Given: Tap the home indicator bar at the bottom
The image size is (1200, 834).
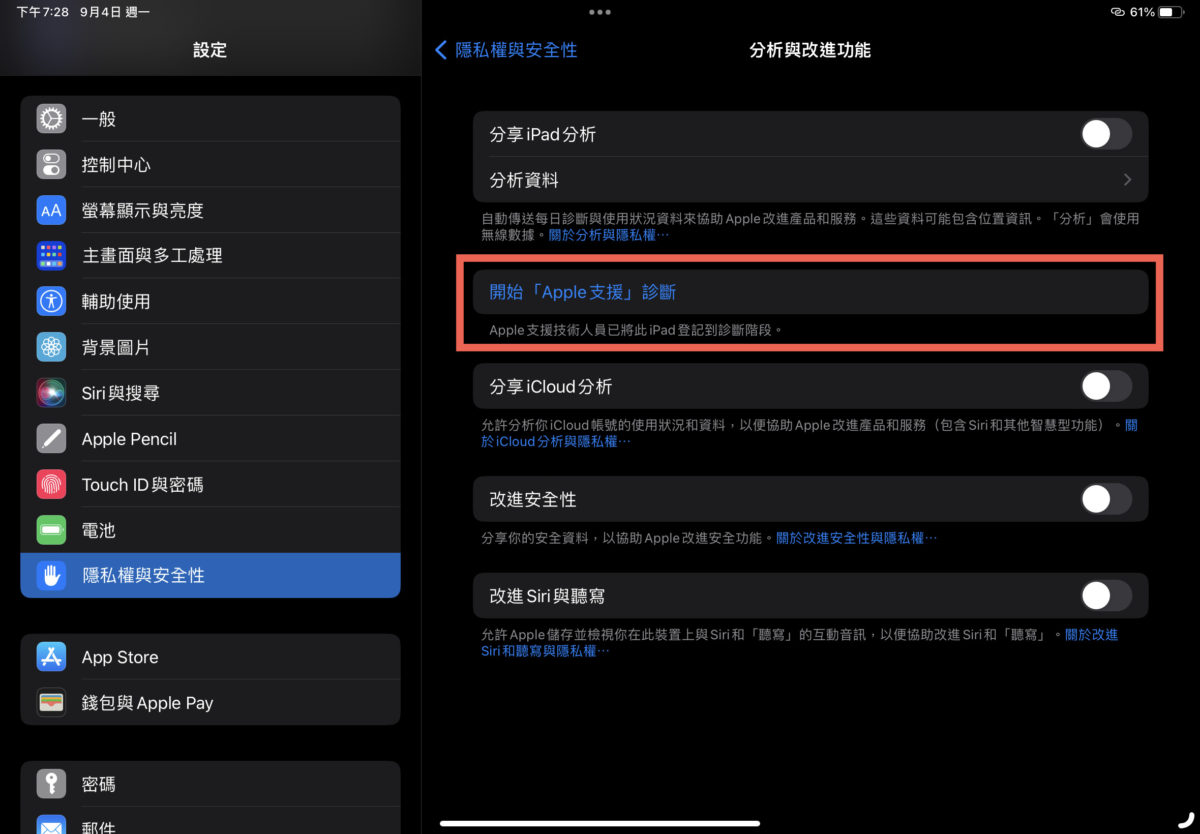Looking at the screenshot, I should click(x=600, y=823).
